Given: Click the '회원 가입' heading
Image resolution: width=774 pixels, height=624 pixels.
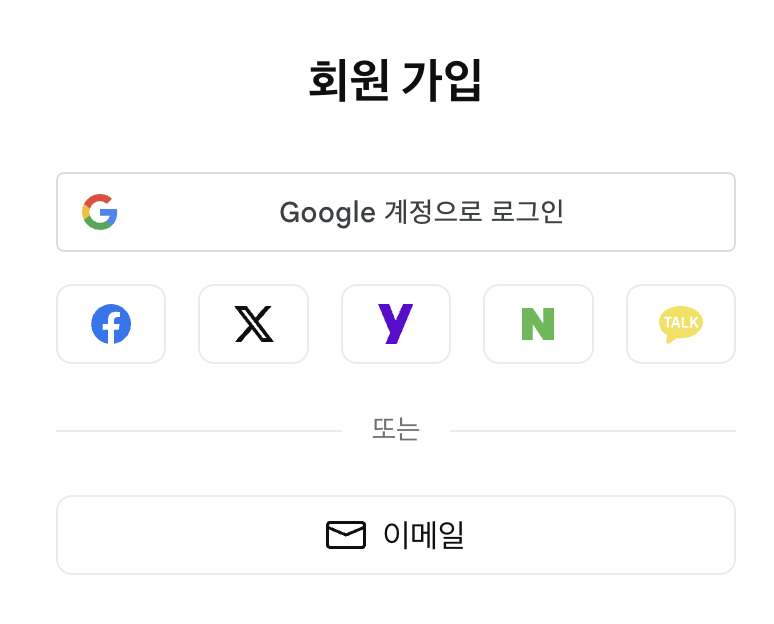Looking at the screenshot, I should click(x=395, y=82).
